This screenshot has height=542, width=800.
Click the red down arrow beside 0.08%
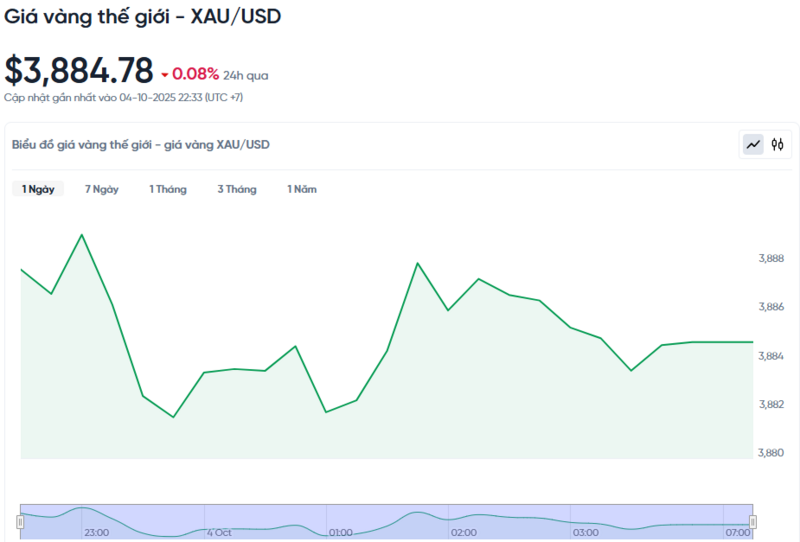[165, 75]
